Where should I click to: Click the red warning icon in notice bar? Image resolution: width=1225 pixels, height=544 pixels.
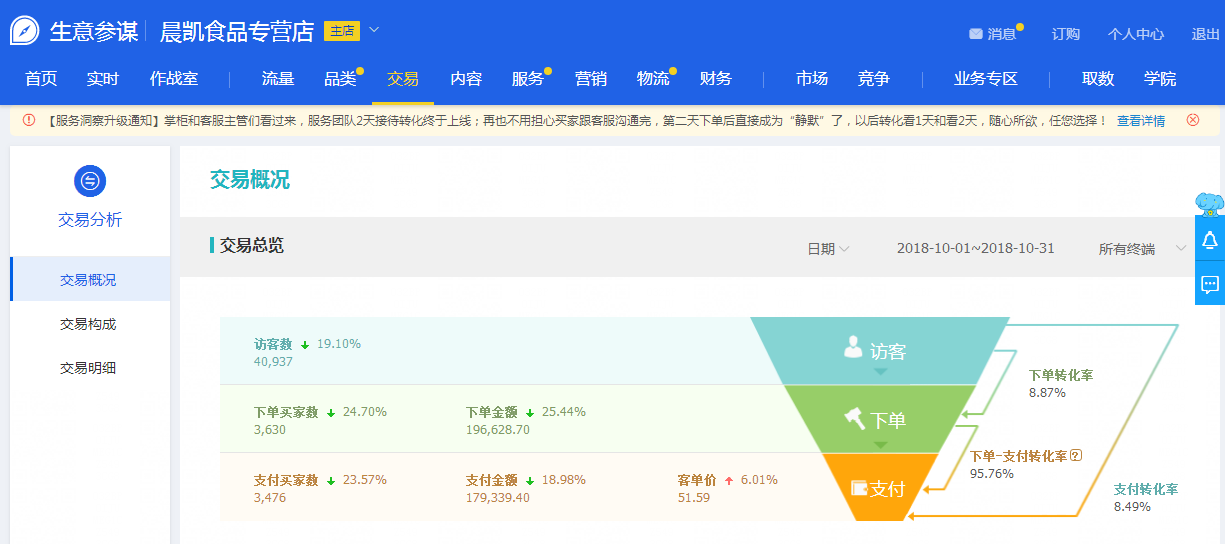[29, 120]
